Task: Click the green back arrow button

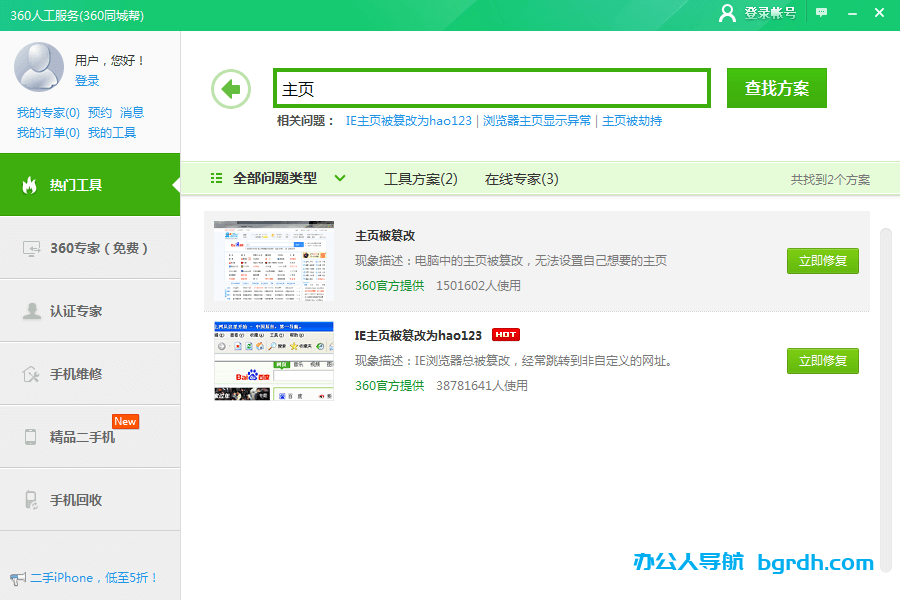Action: click(x=230, y=88)
